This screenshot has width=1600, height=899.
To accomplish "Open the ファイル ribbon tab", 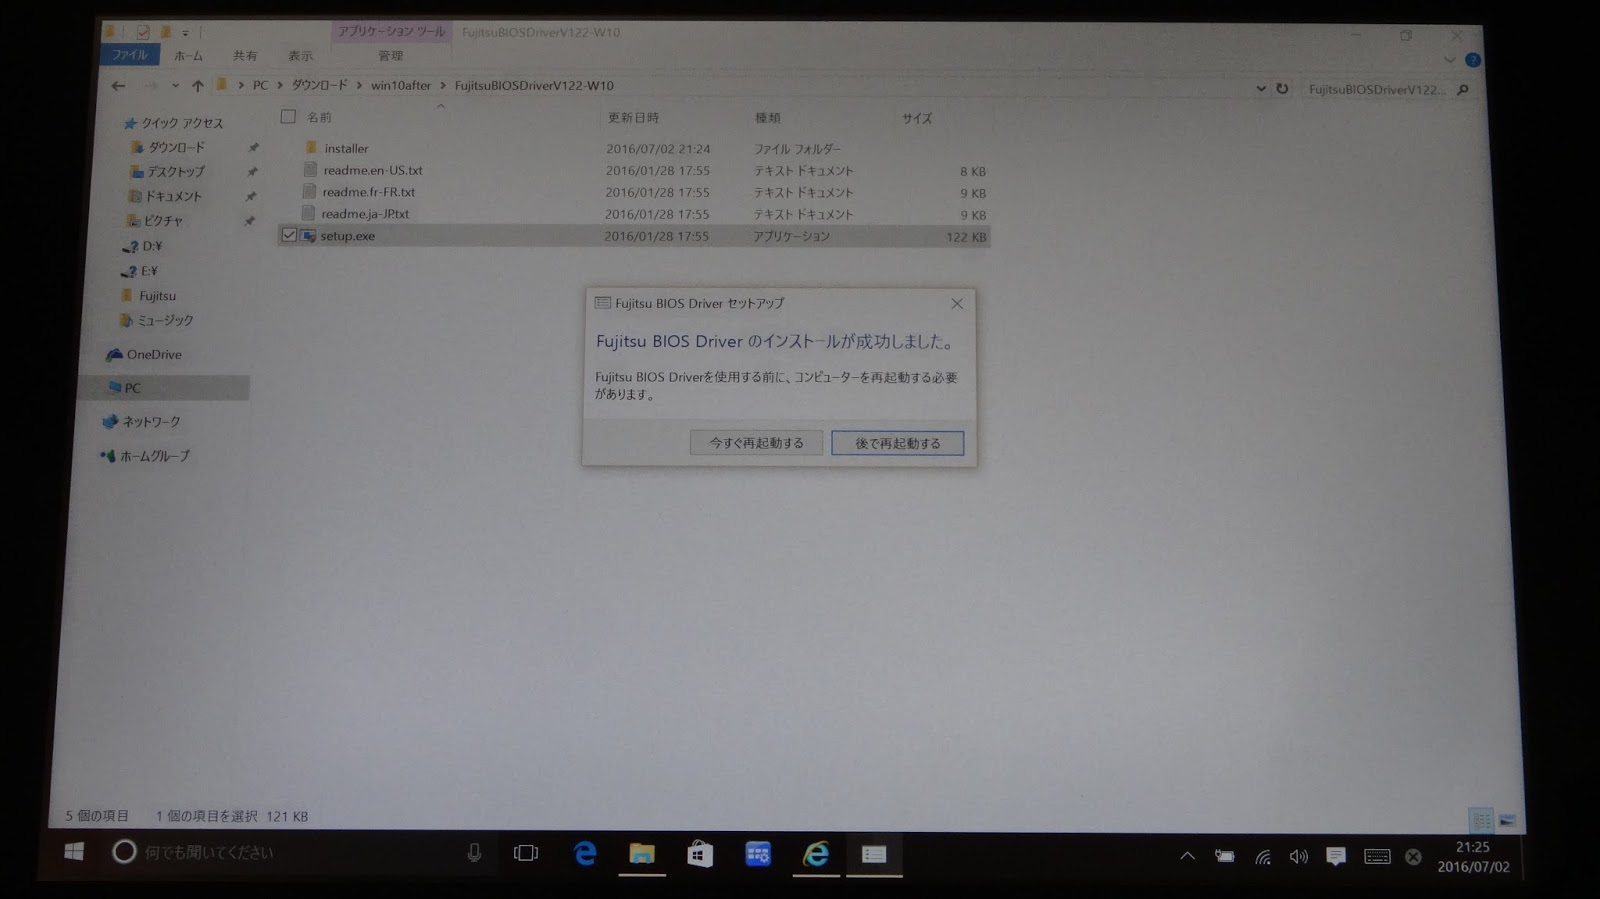I will [x=129, y=55].
